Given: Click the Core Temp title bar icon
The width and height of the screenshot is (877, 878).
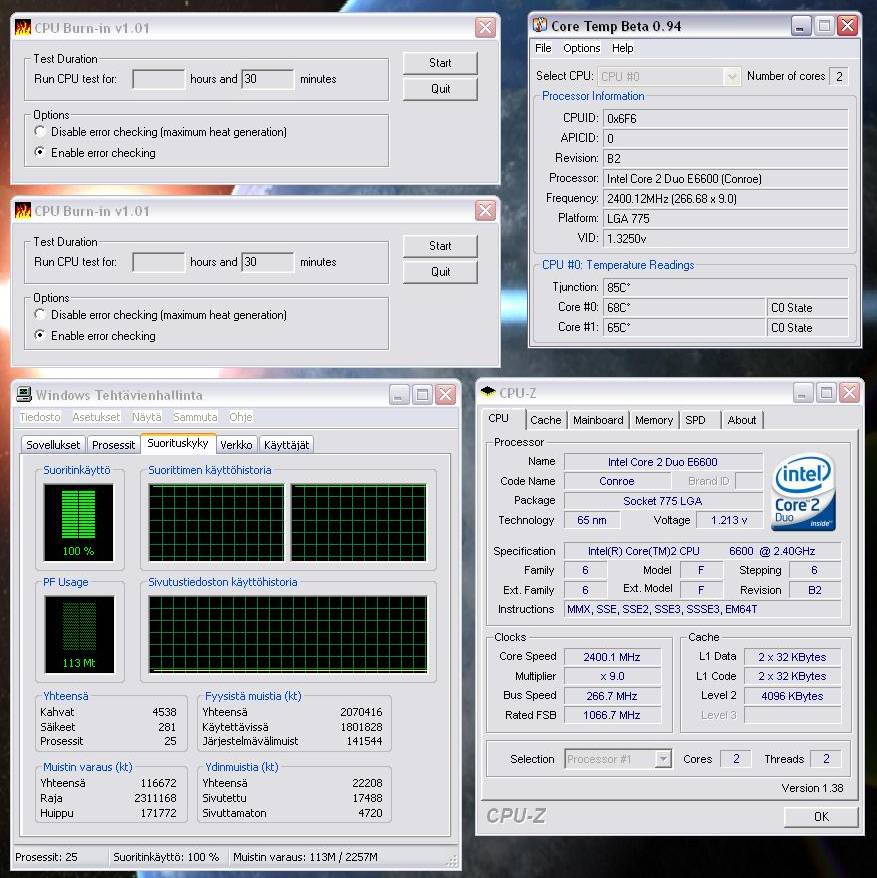Looking at the screenshot, I should pyautogui.click(x=541, y=26).
